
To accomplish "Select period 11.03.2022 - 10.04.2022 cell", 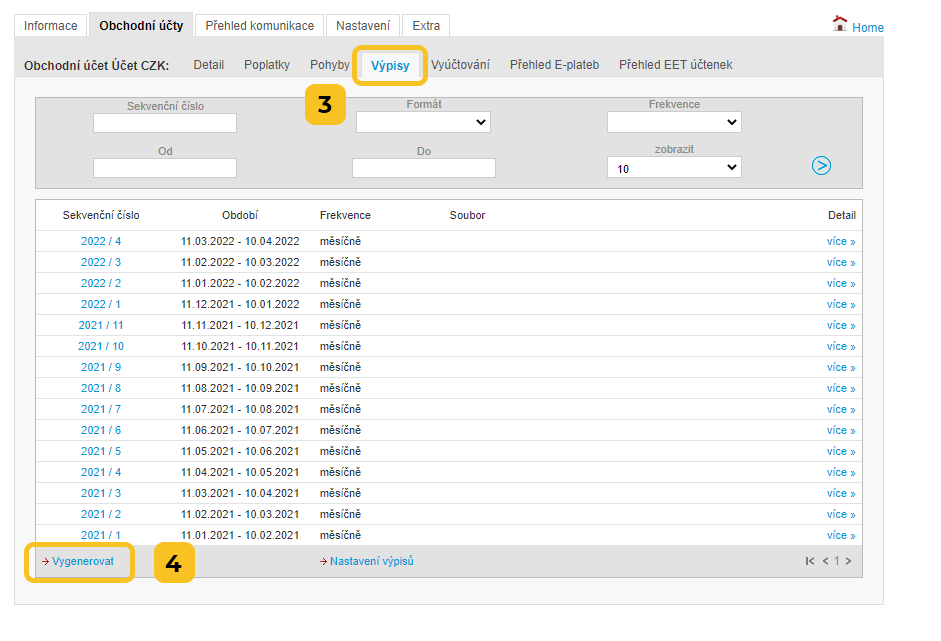I will (240, 241).
